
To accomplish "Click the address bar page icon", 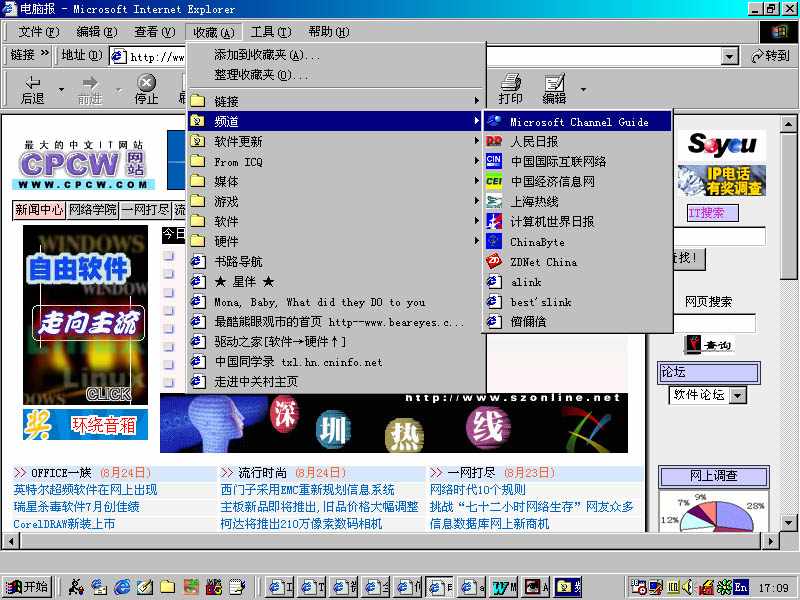I will (118, 56).
